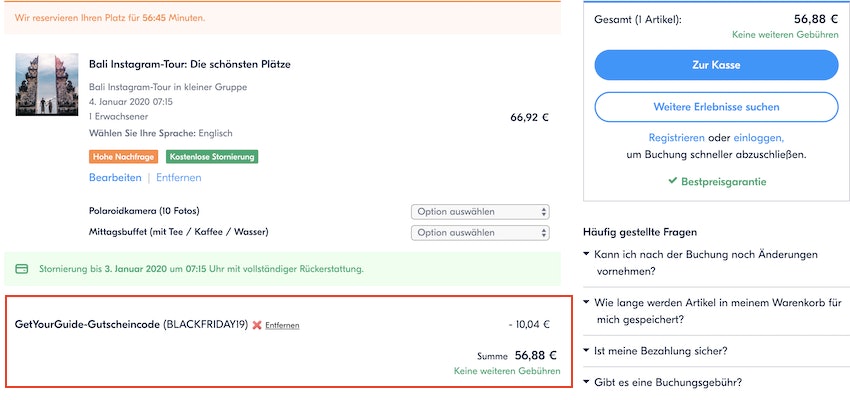Click 'Entfernen' next to voucher code

(282, 325)
